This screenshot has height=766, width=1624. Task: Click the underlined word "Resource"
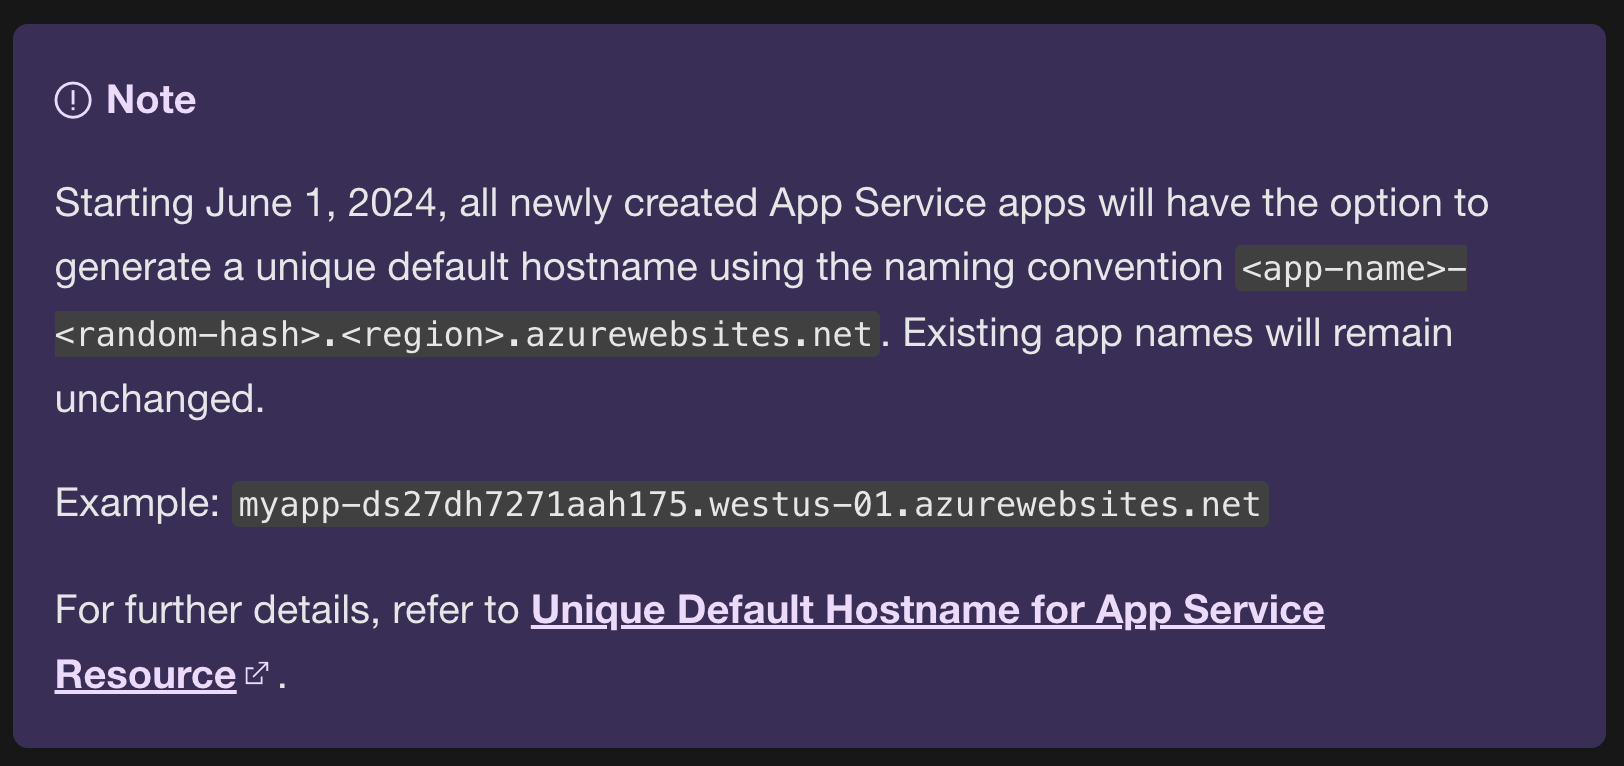[145, 674]
